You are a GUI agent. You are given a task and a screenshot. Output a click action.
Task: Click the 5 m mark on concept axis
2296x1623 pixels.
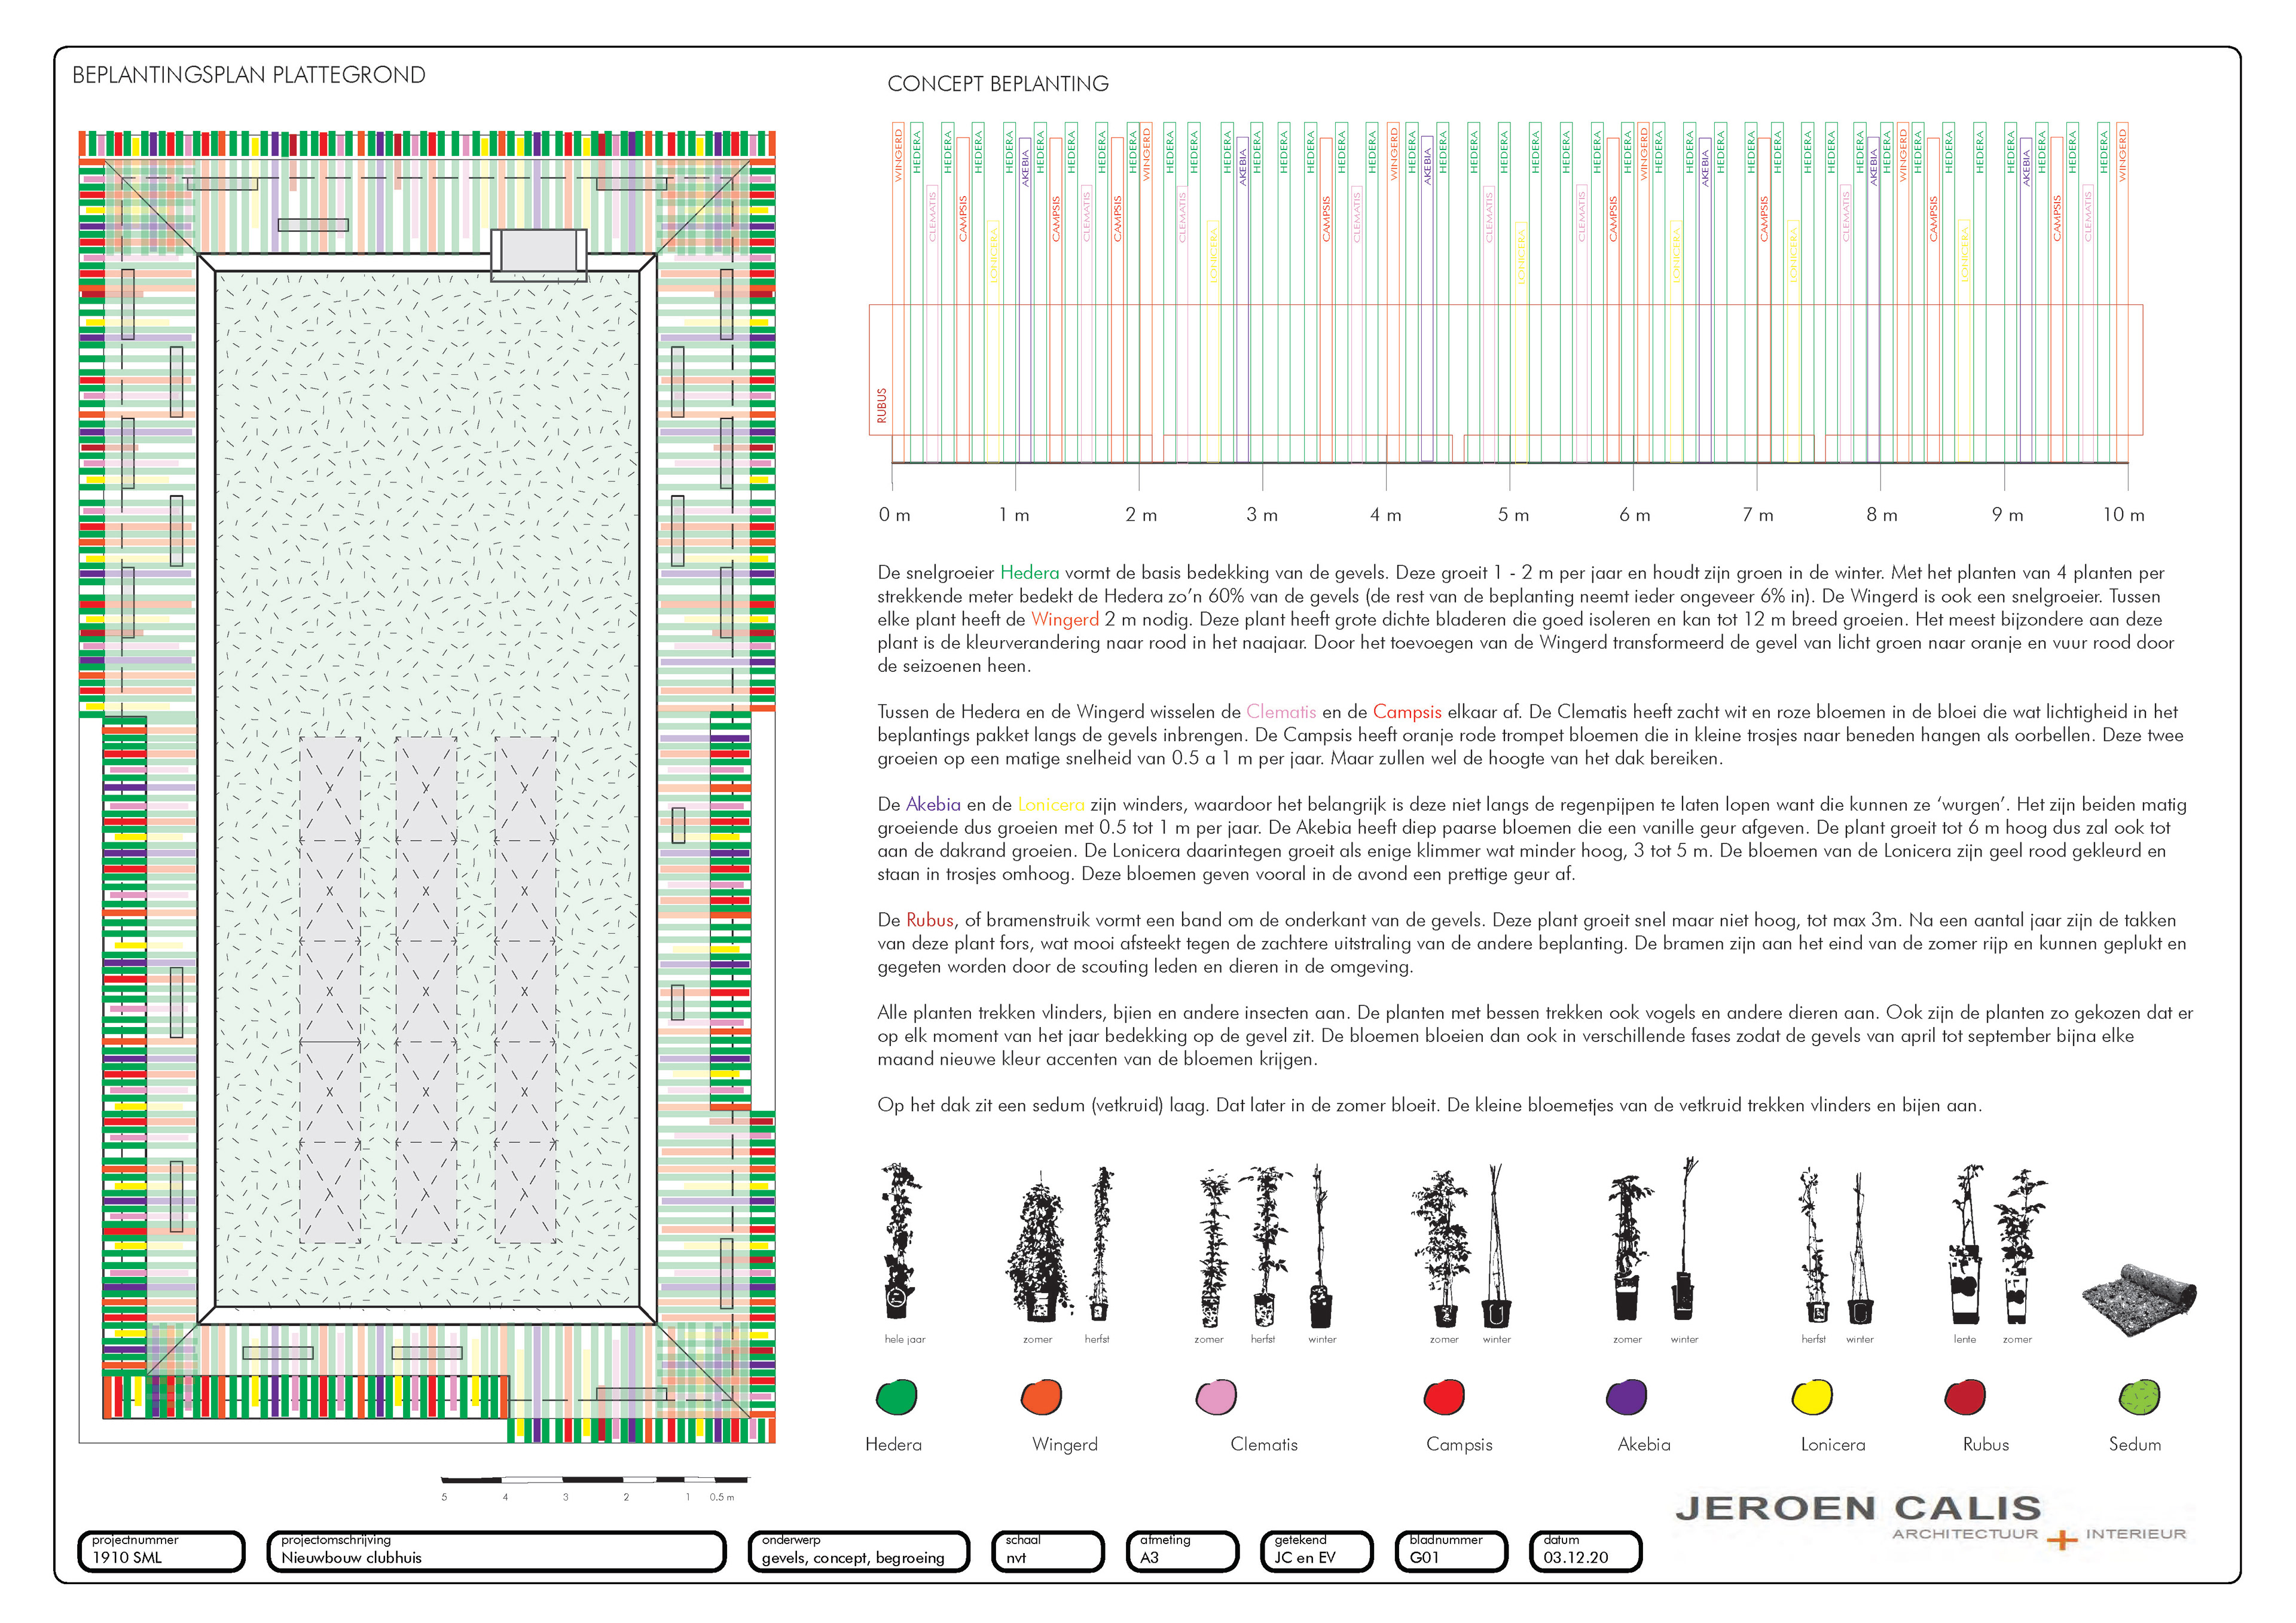[x=1513, y=515]
